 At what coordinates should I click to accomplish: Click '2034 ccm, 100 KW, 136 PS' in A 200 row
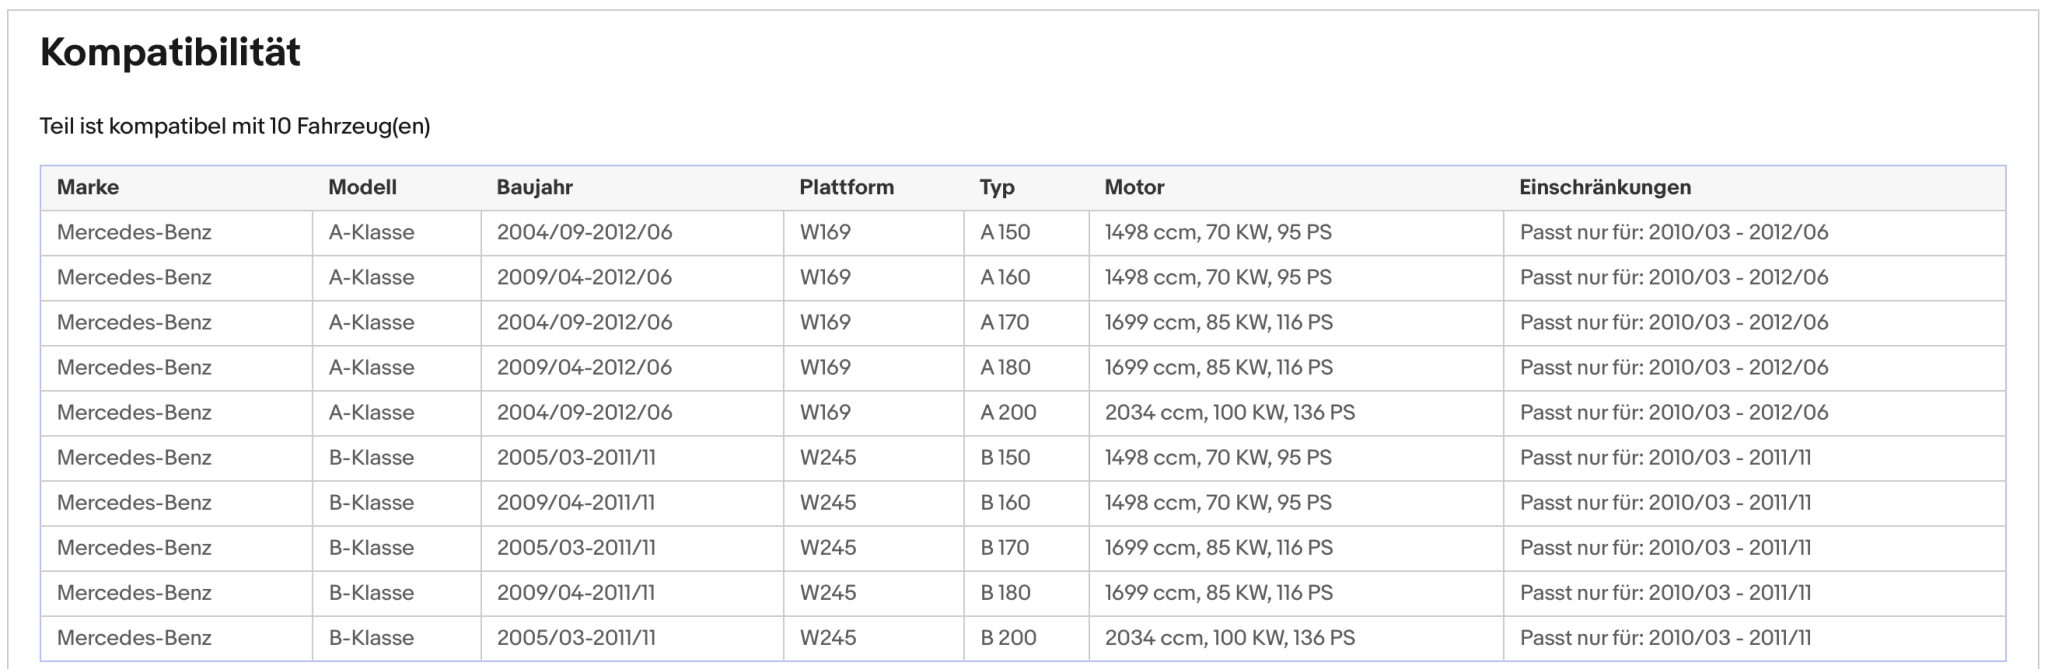[x=1229, y=412]
